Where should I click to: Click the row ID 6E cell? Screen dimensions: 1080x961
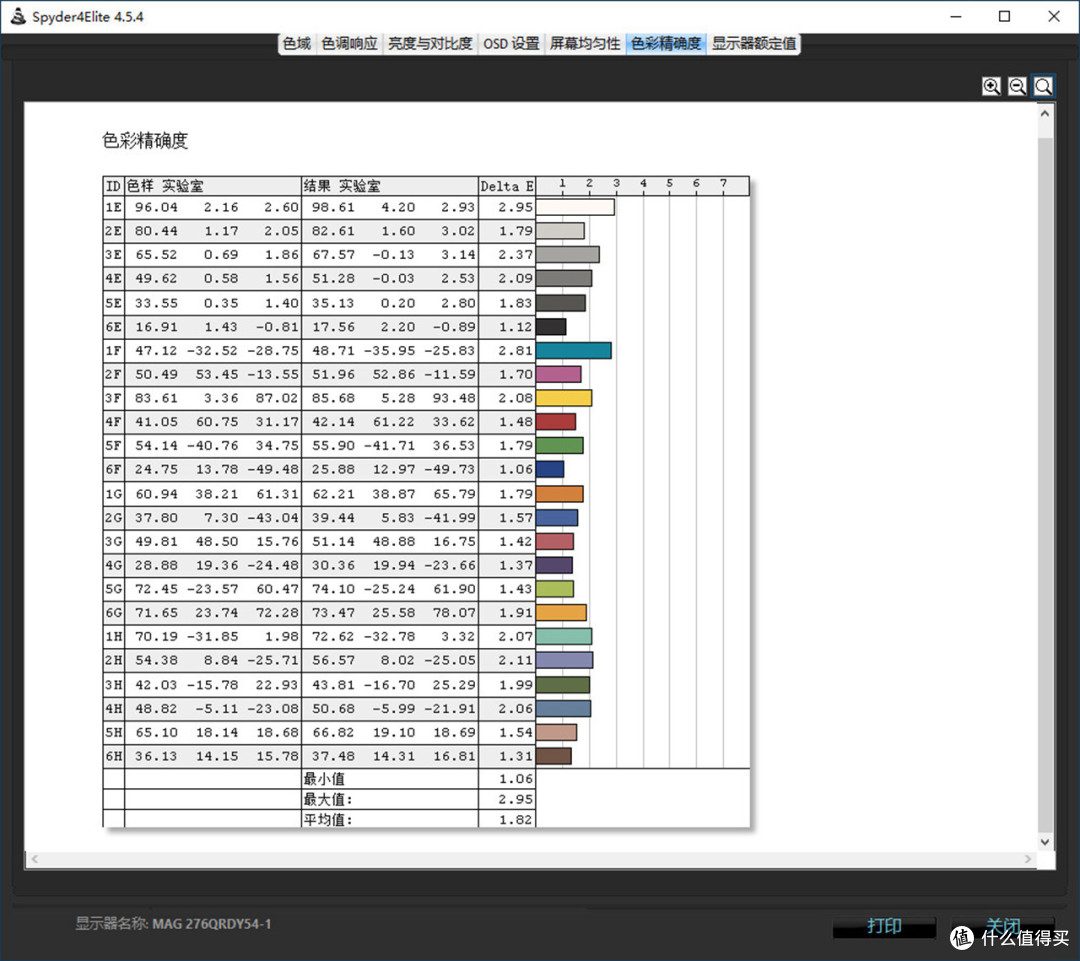point(114,327)
